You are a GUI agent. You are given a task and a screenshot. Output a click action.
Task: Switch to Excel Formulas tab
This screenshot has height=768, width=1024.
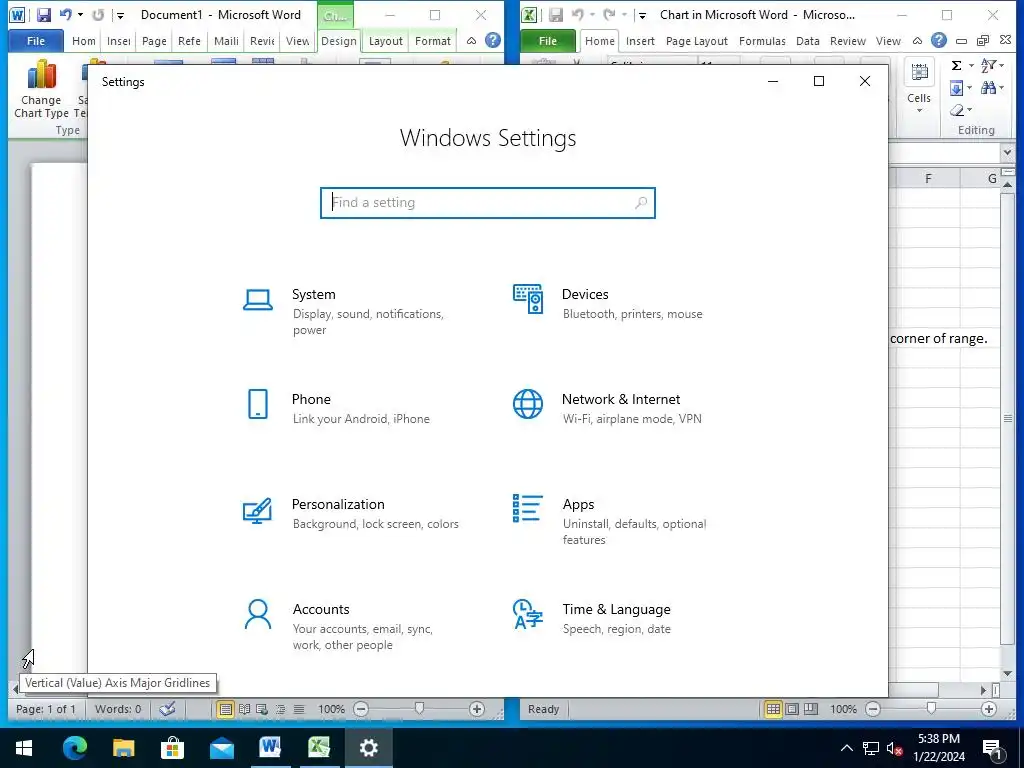762,40
